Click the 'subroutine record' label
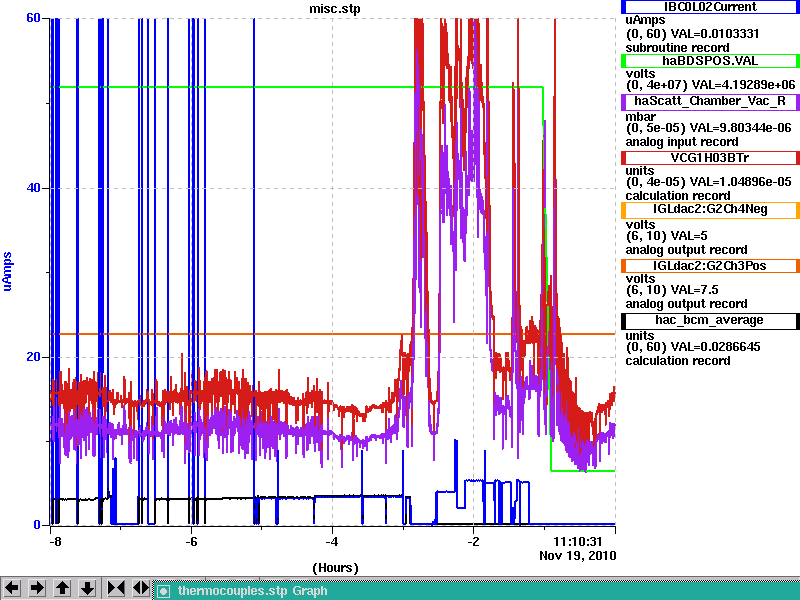The width and height of the screenshot is (800, 600). coord(678,48)
